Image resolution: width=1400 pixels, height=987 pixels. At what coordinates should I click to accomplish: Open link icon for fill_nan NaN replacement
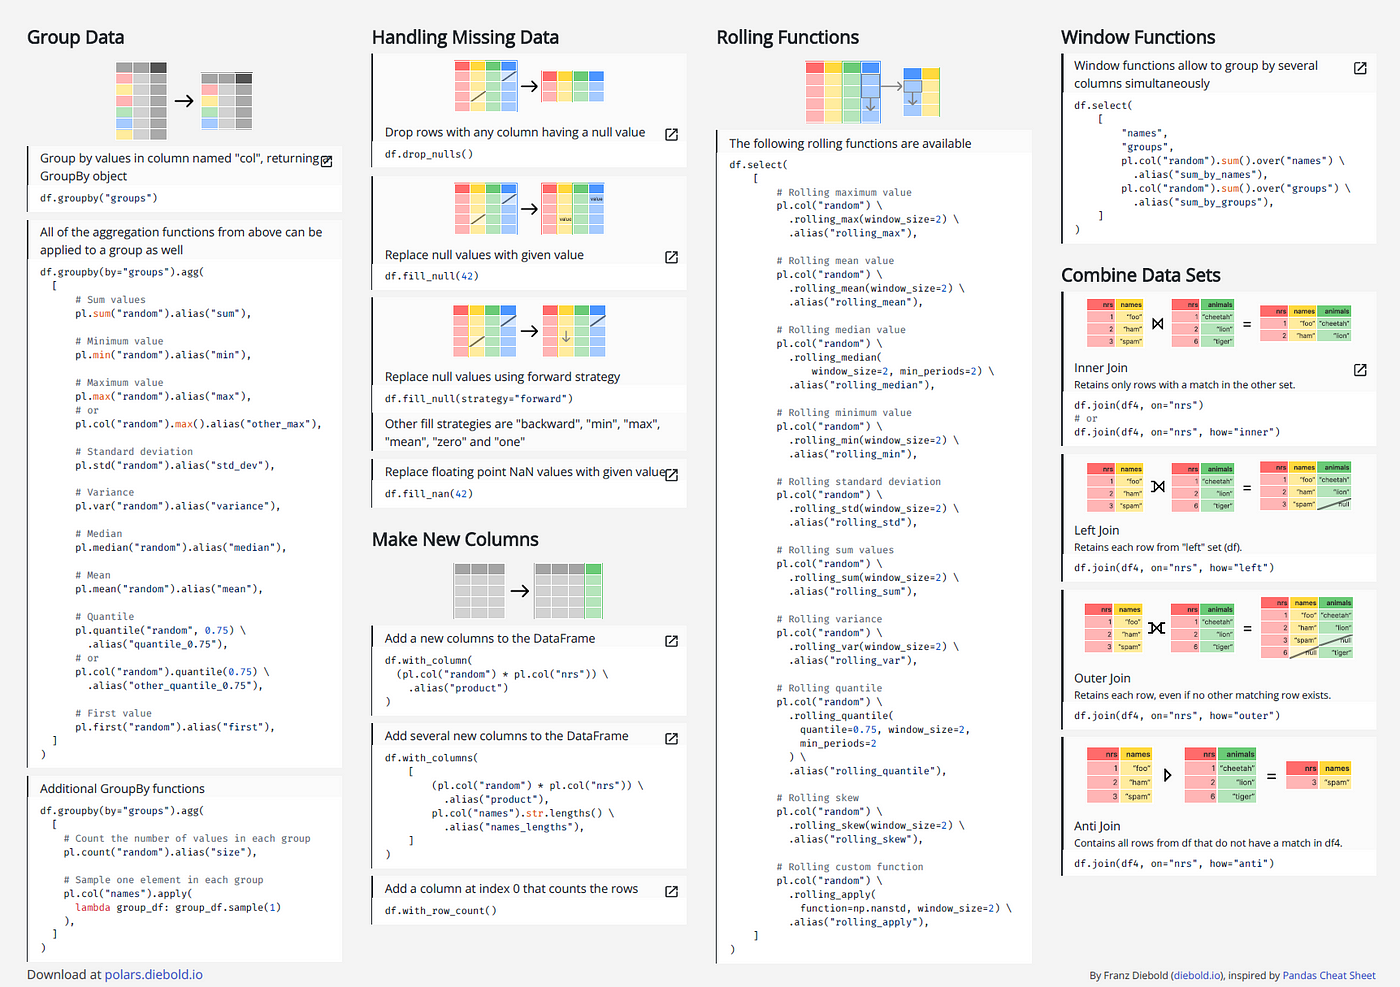coord(672,474)
